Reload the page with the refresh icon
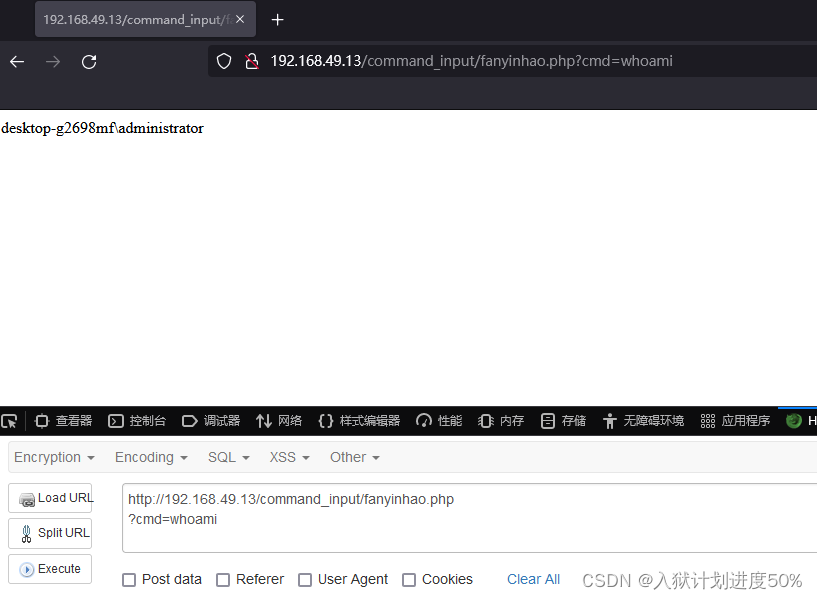 89,62
